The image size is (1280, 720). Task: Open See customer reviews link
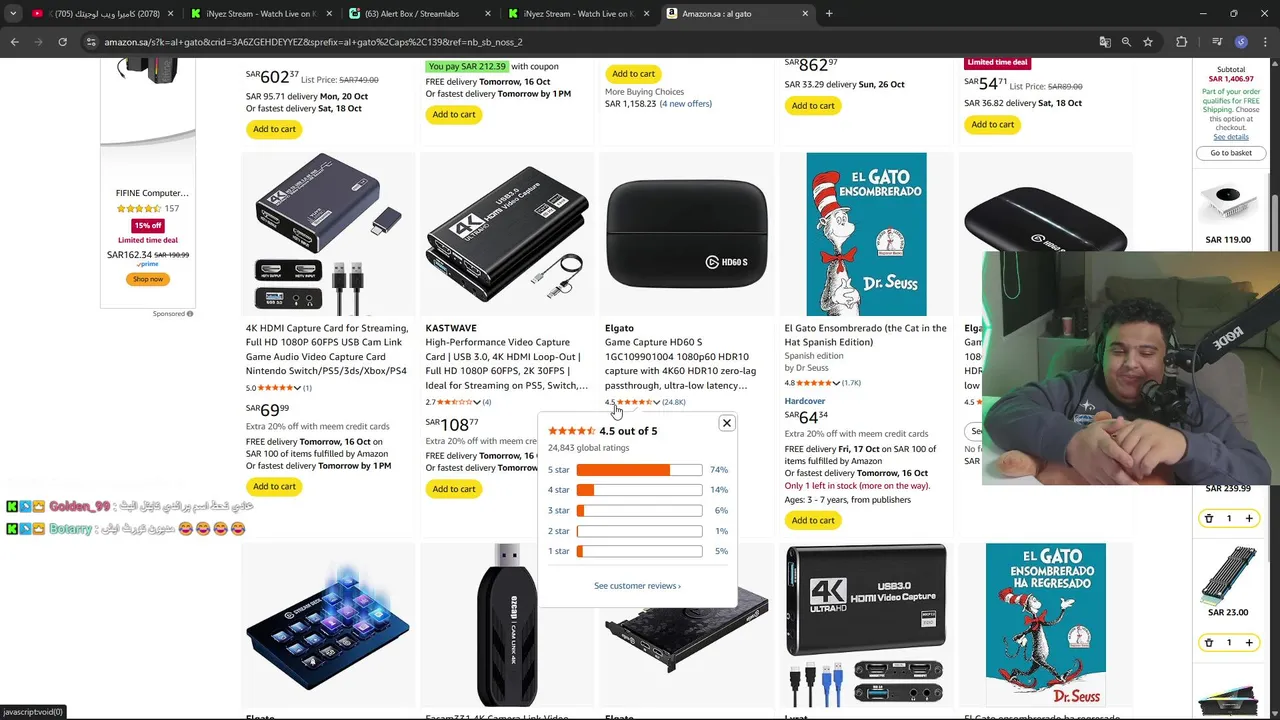pos(637,586)
